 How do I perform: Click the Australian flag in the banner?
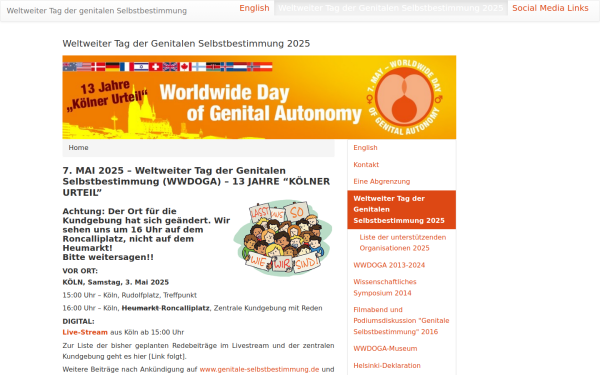69,67
